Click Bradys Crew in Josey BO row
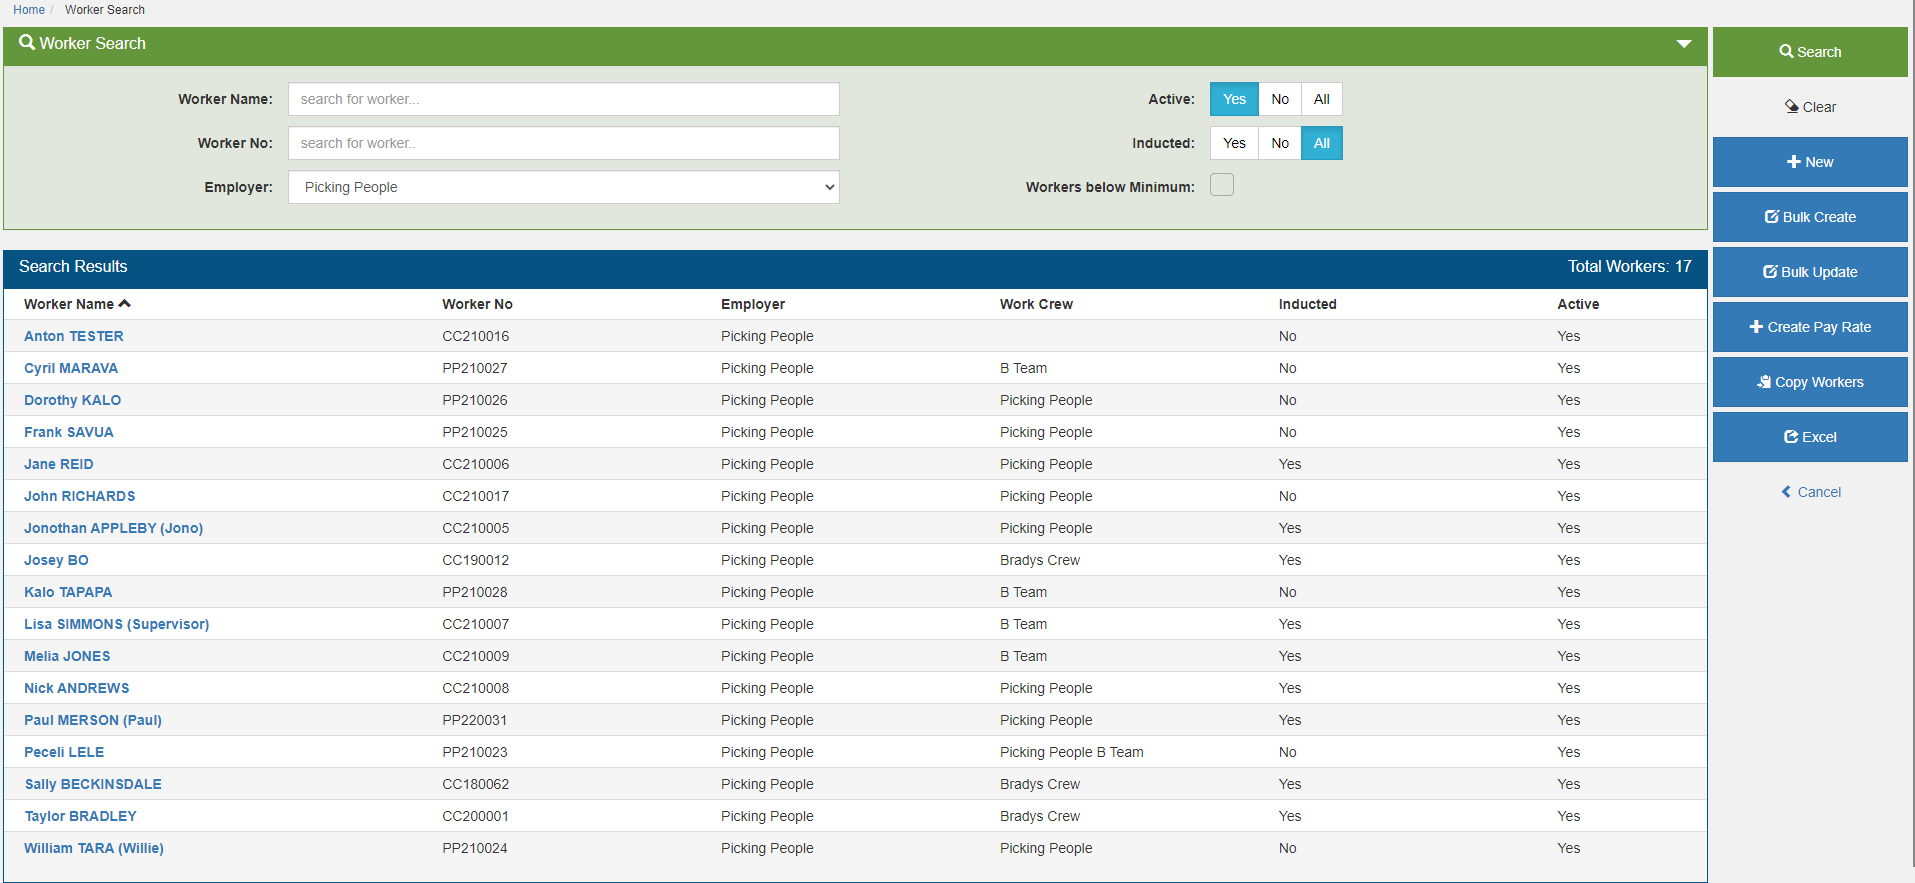The width and height of the screenshot is (1915, 883). [1040, 560]
